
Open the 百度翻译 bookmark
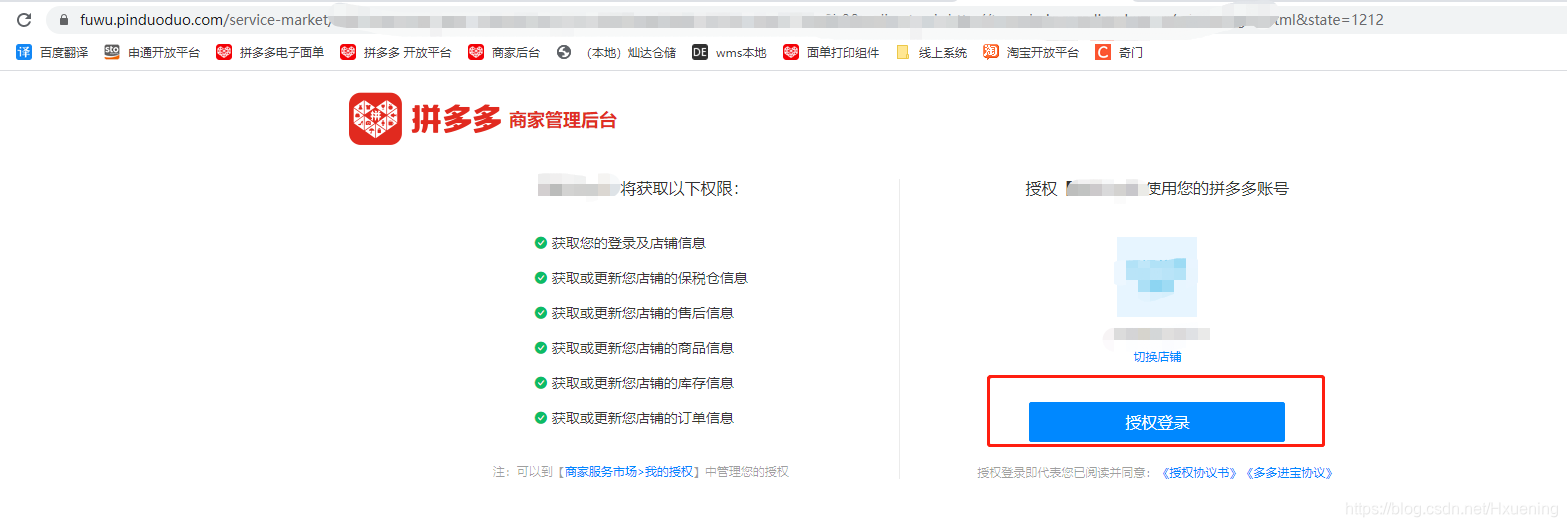click(52, 52)
